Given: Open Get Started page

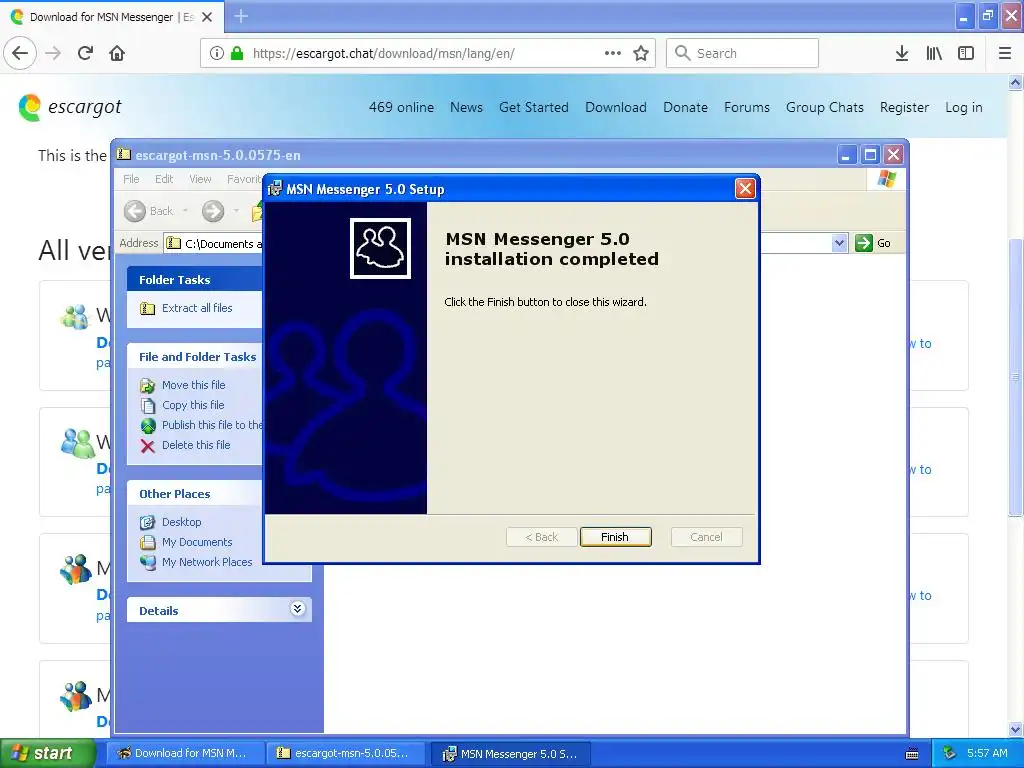Looking at the screenshot, I should pos(534,107).
